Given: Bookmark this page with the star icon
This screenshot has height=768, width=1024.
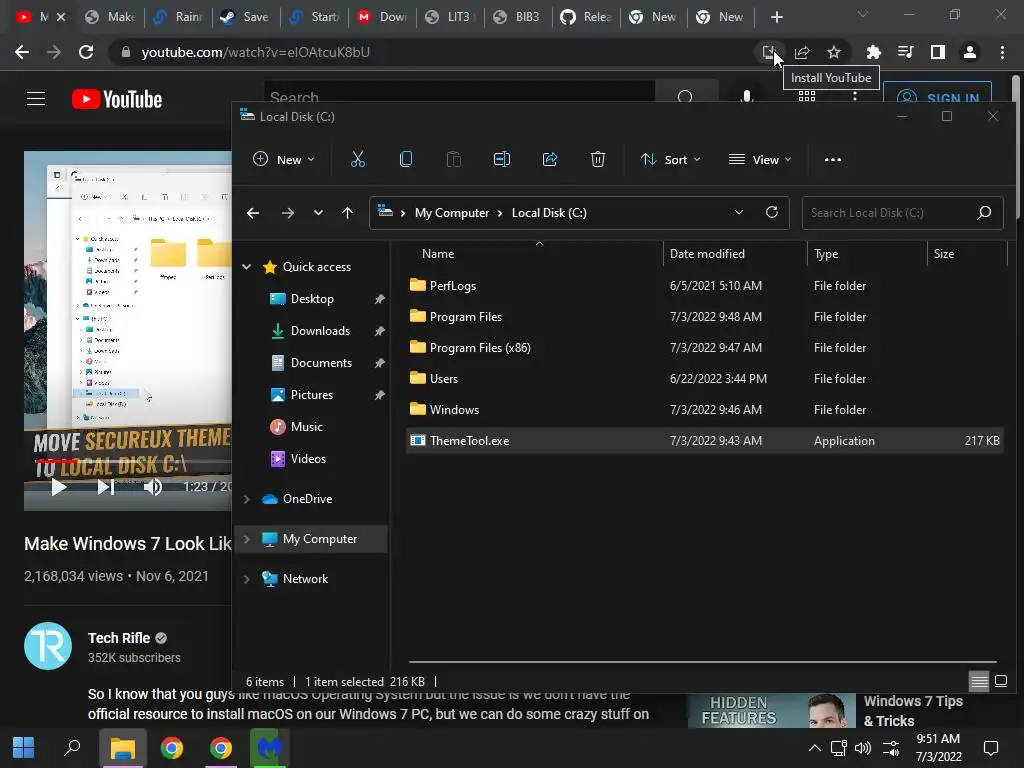Looking at the screenshot, I should pyautogui.click(x=834, y=52).
